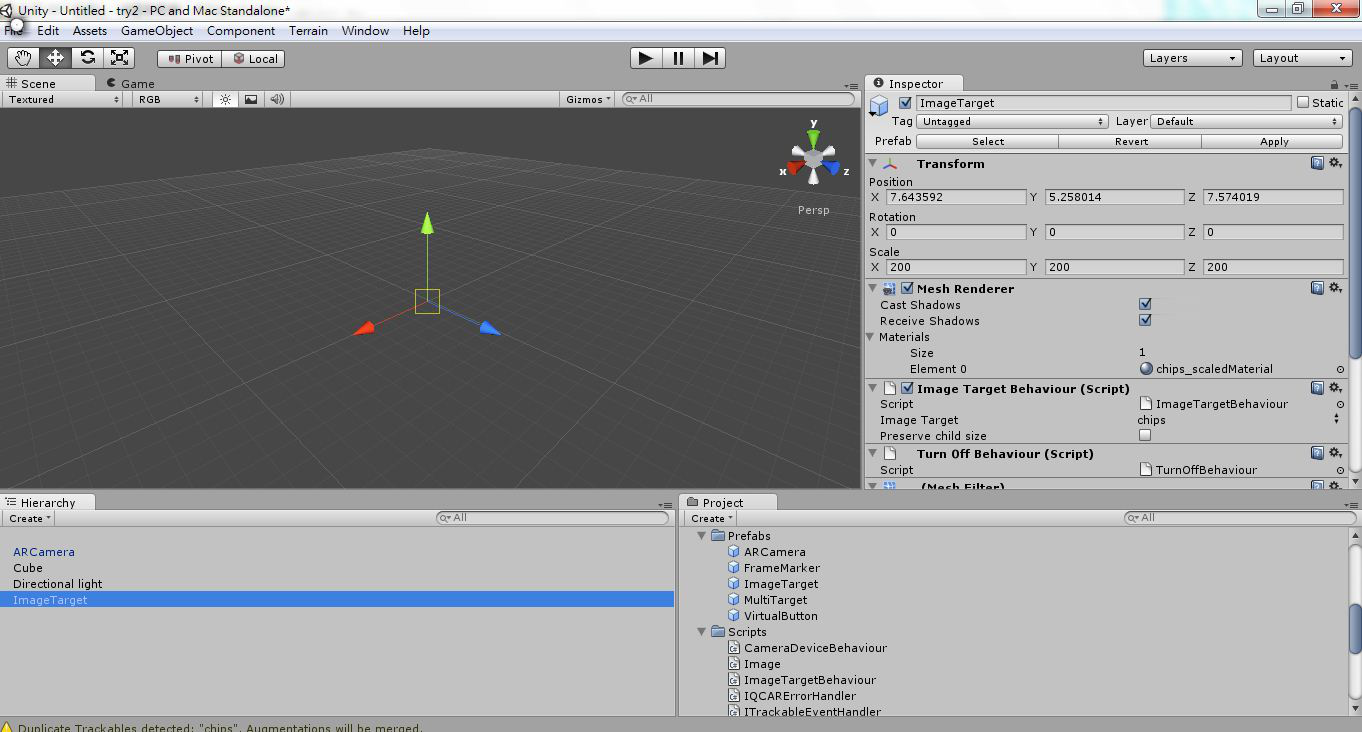
Task: Click the Step forward button
Action: [710, 58]
